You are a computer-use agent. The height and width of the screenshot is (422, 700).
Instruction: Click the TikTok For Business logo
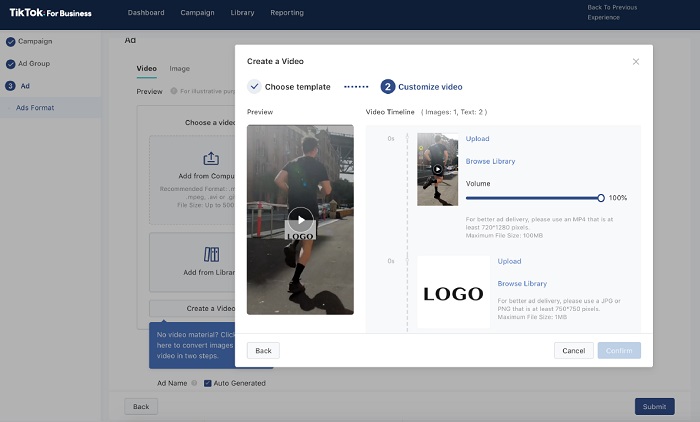49,13
